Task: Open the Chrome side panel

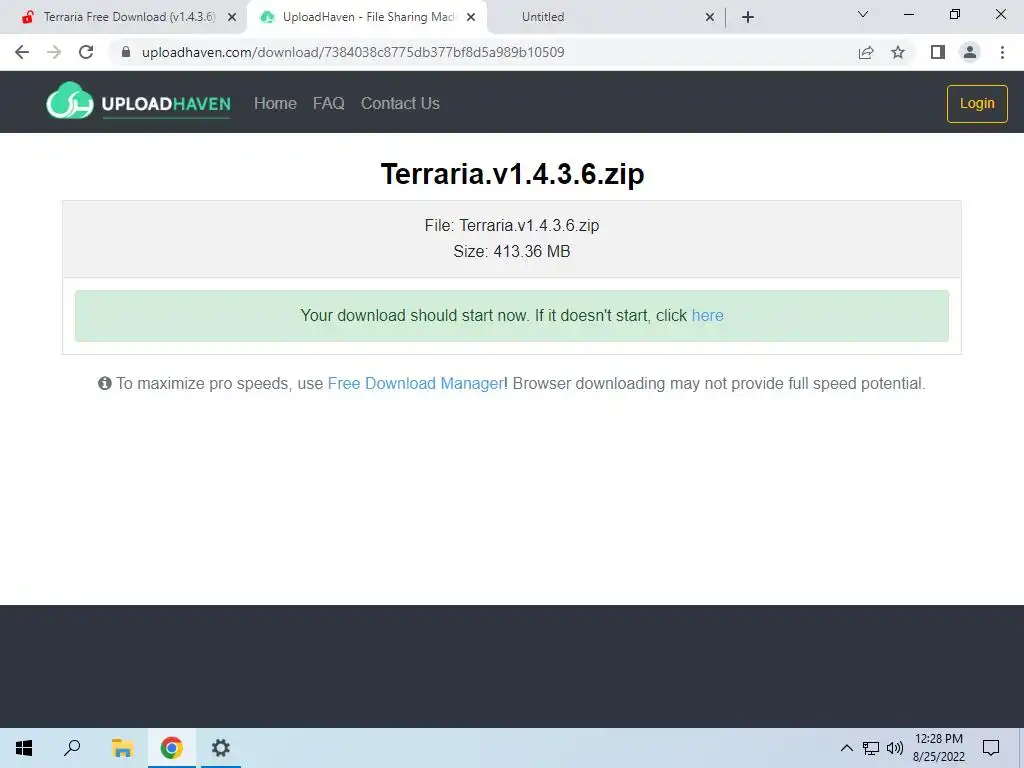Action: click(x=938, y=52)
